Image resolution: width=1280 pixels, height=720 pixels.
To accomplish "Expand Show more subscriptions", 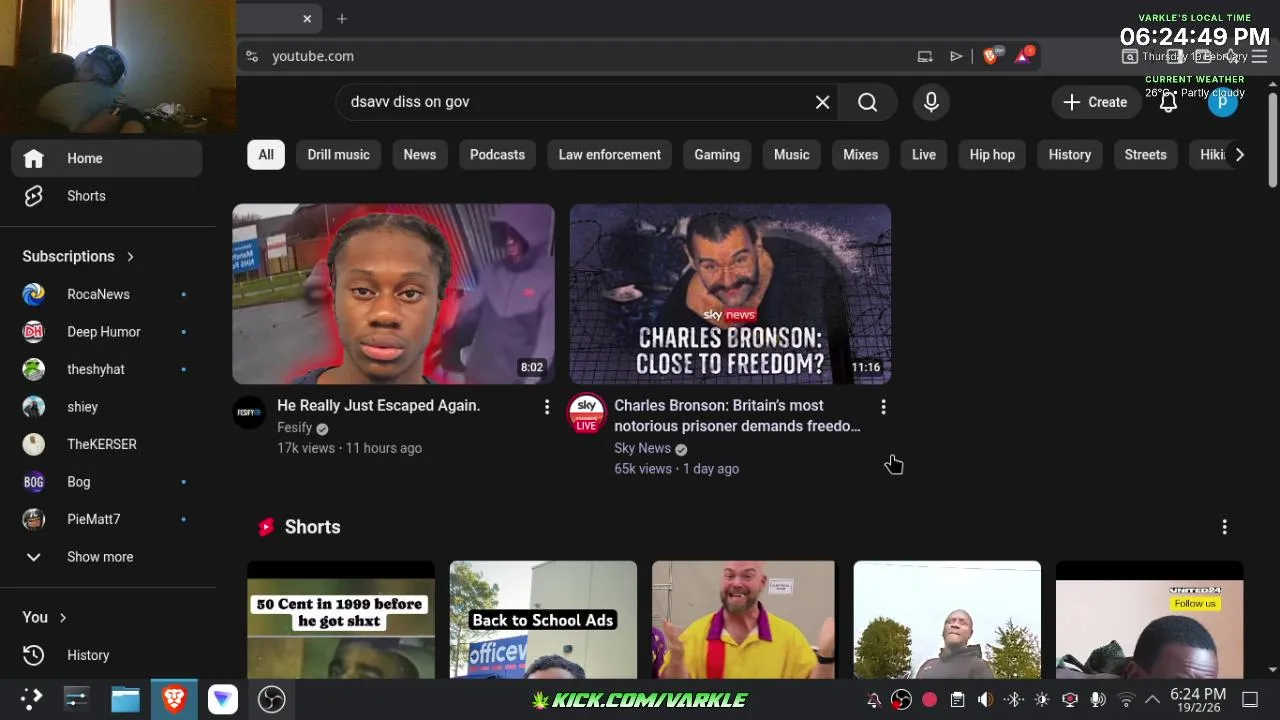I will (107, 557).
